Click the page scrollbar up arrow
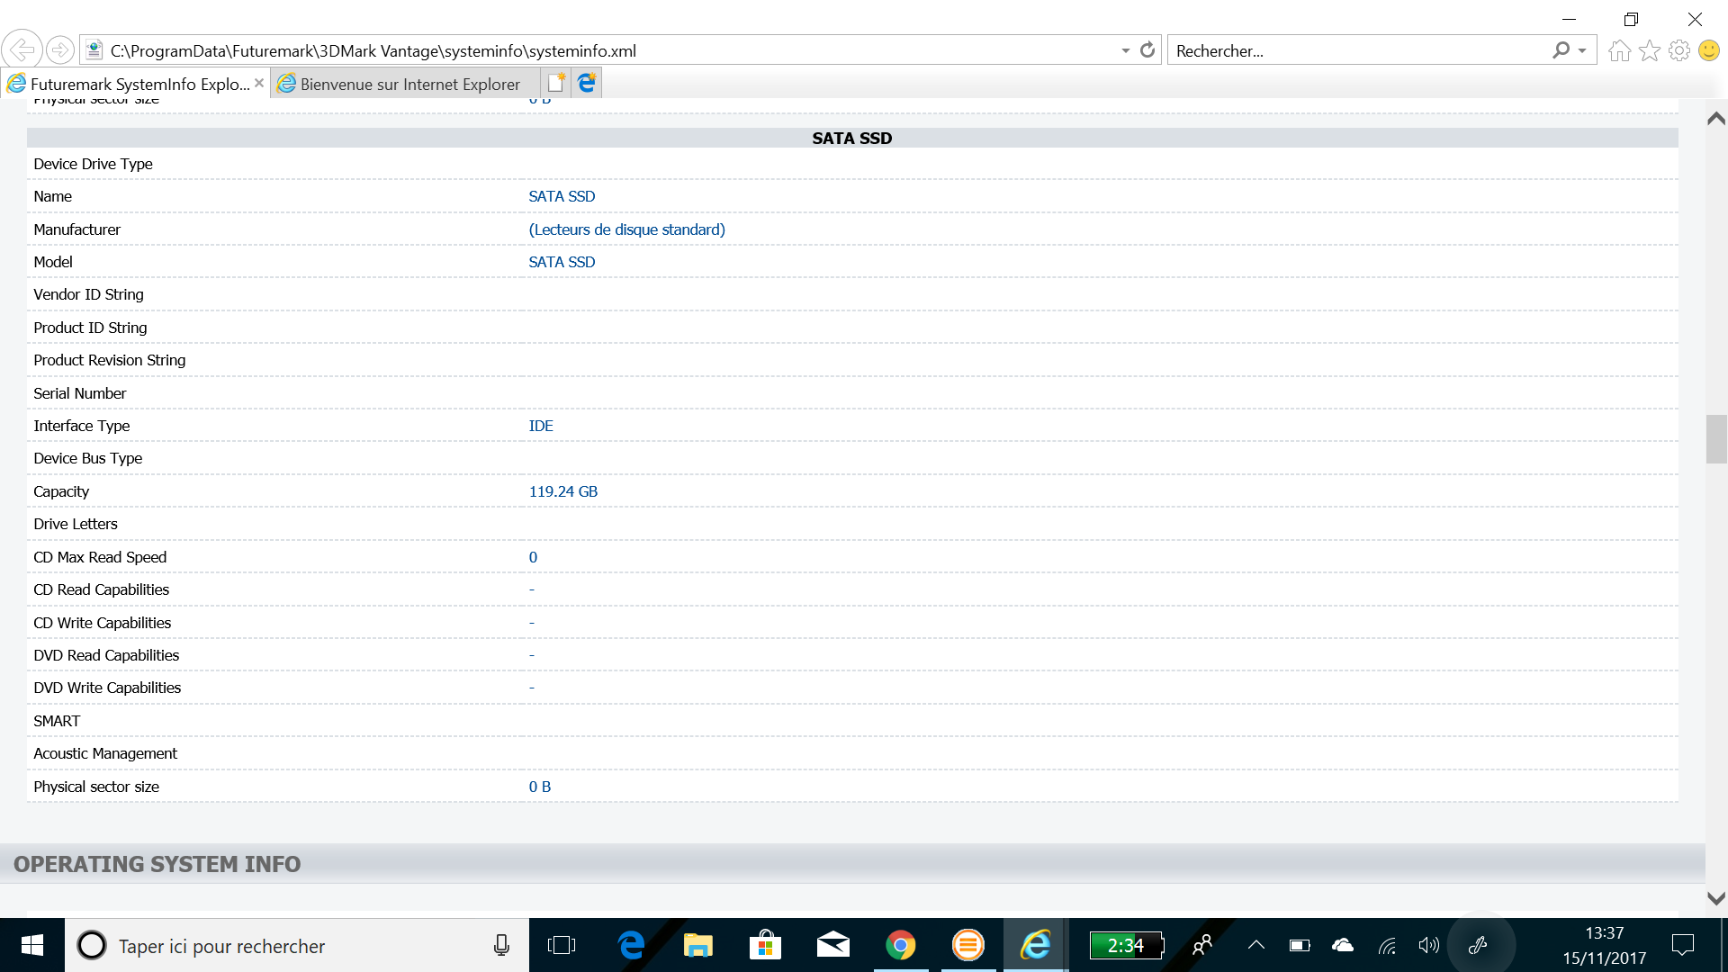The image size is (1728, 972). click(x=1716, y=118)
